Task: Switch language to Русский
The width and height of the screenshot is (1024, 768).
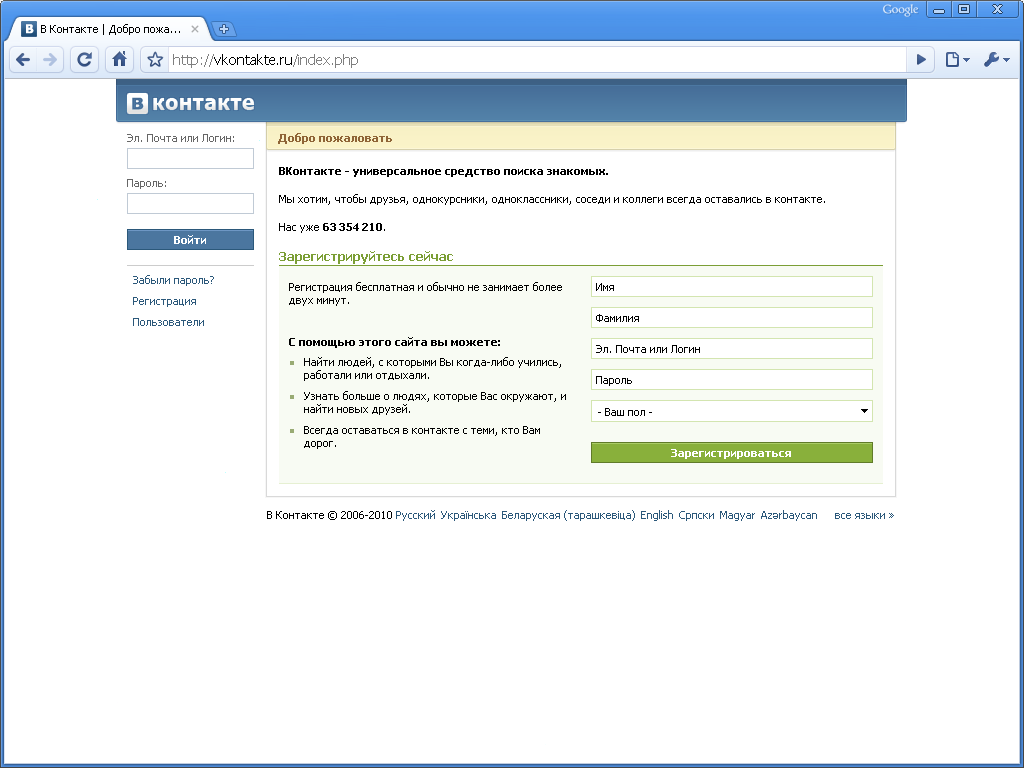Action: pyautogui.click(x=415, y=515)
